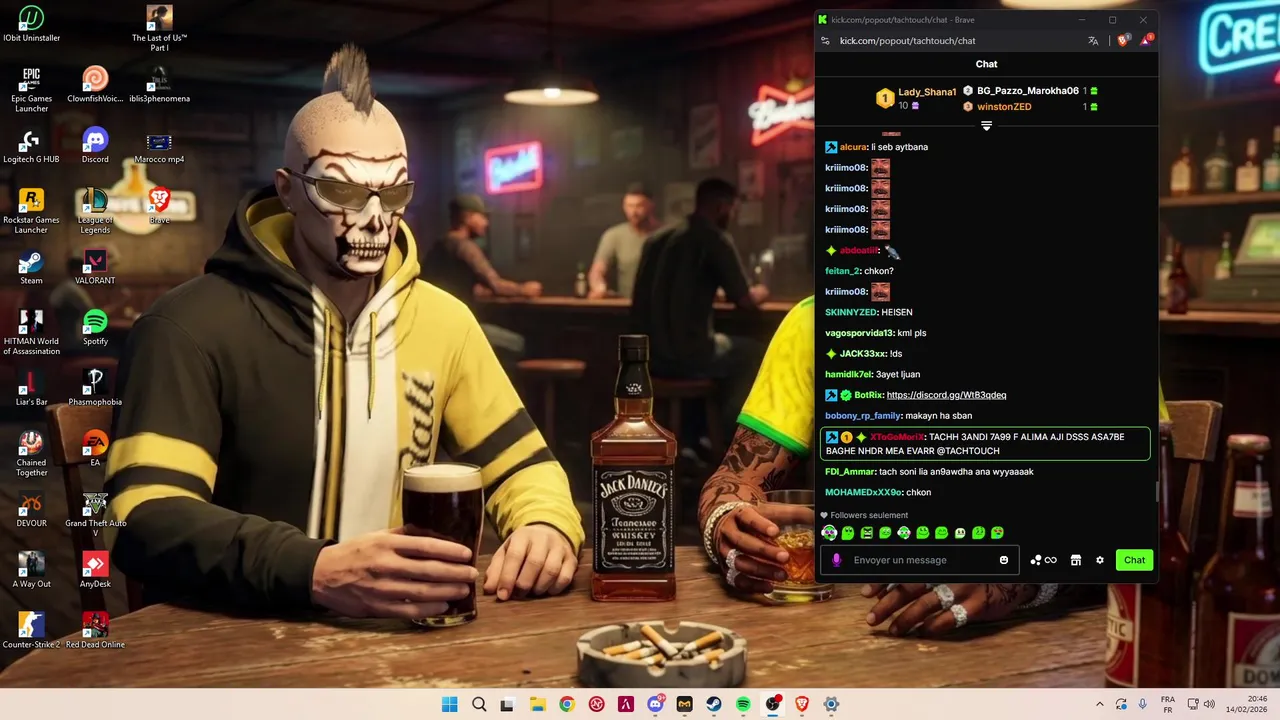Screen dimensions: 1280x720
Task: Open Google Chrome from taskbar
Action: click(x=567, y=705)
